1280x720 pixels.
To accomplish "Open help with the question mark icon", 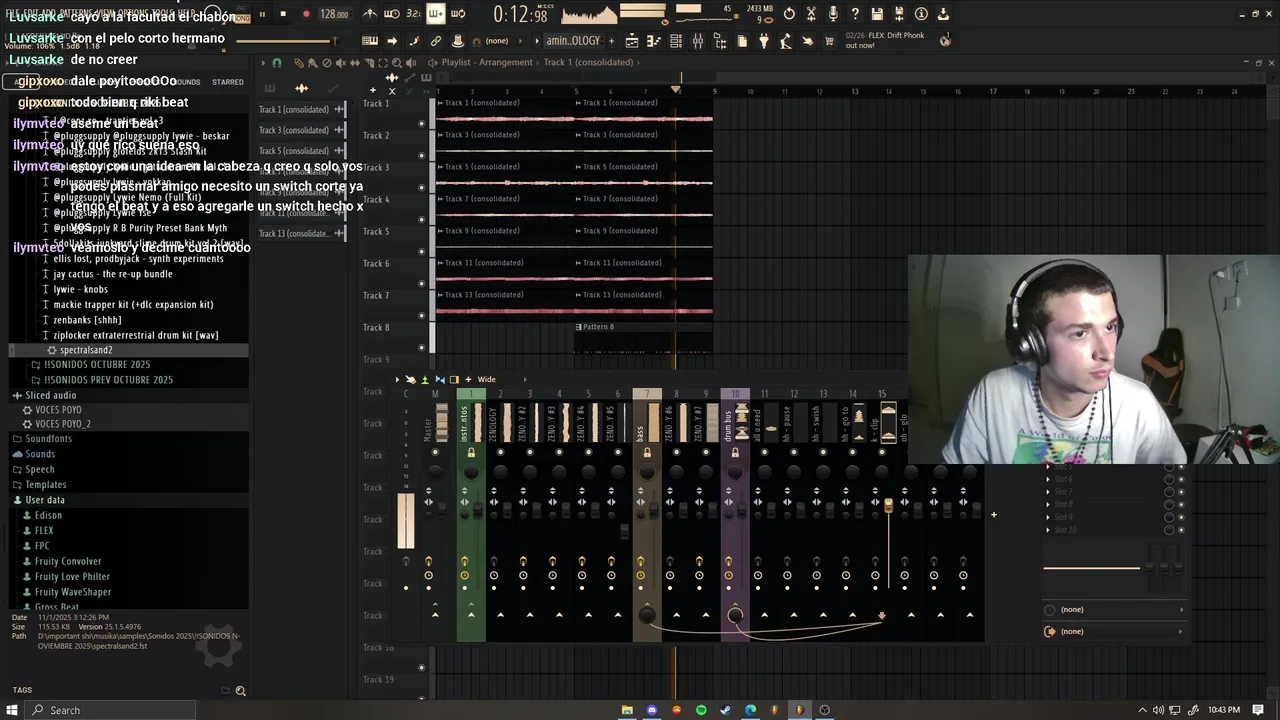I will 855,14.
